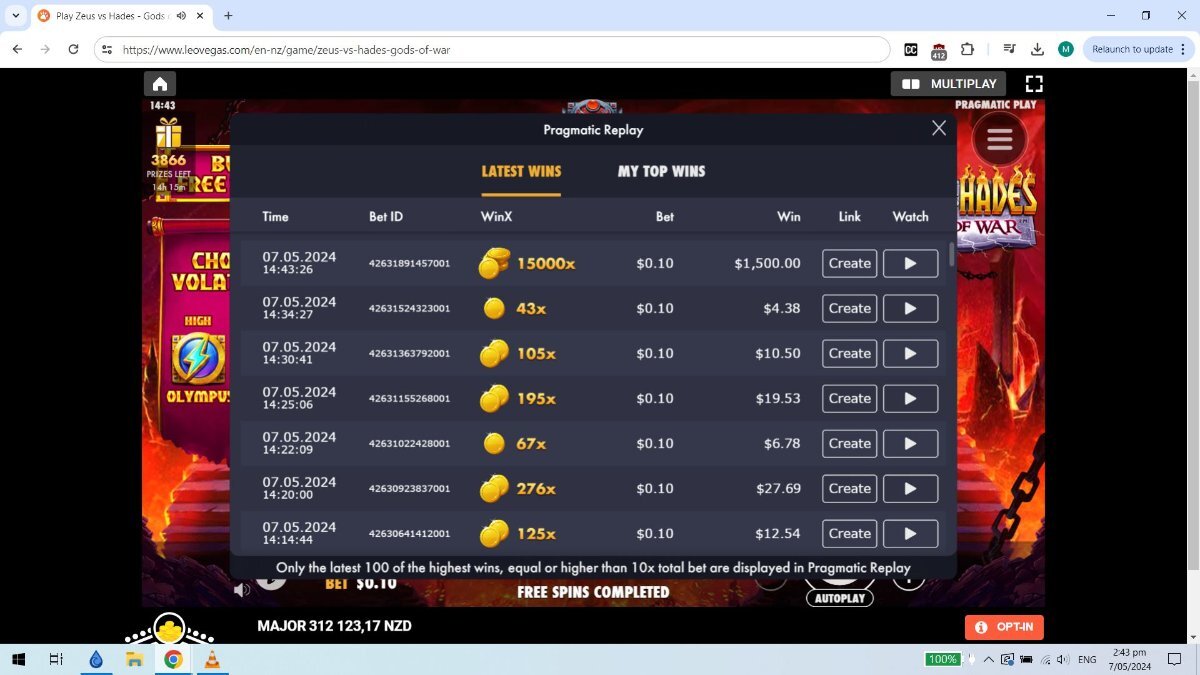
Task: Close the Pragmatic Replay dialog
Action: point(939,128)
